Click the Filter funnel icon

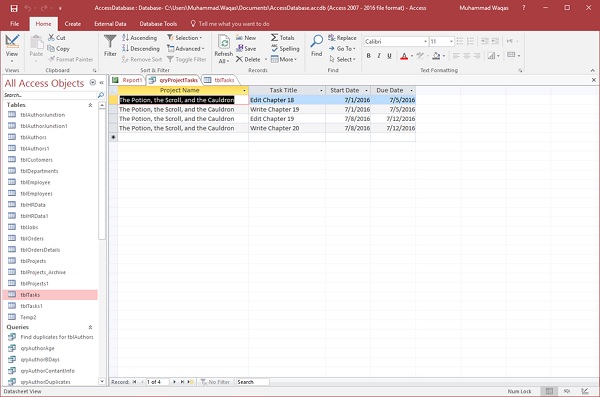coord(110,42)
